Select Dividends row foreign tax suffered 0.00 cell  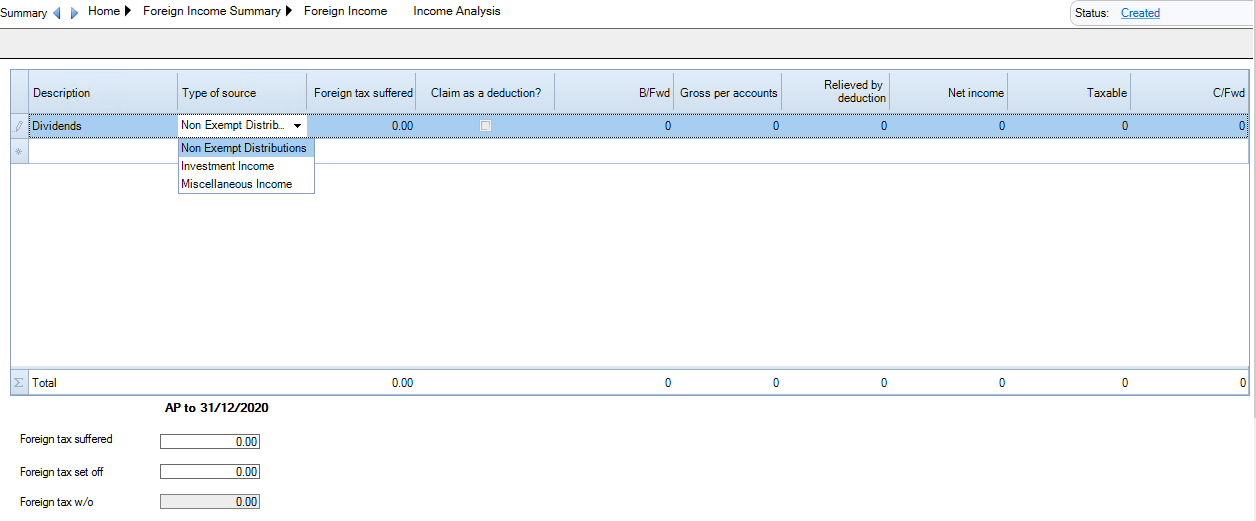(x=361, y=126)
